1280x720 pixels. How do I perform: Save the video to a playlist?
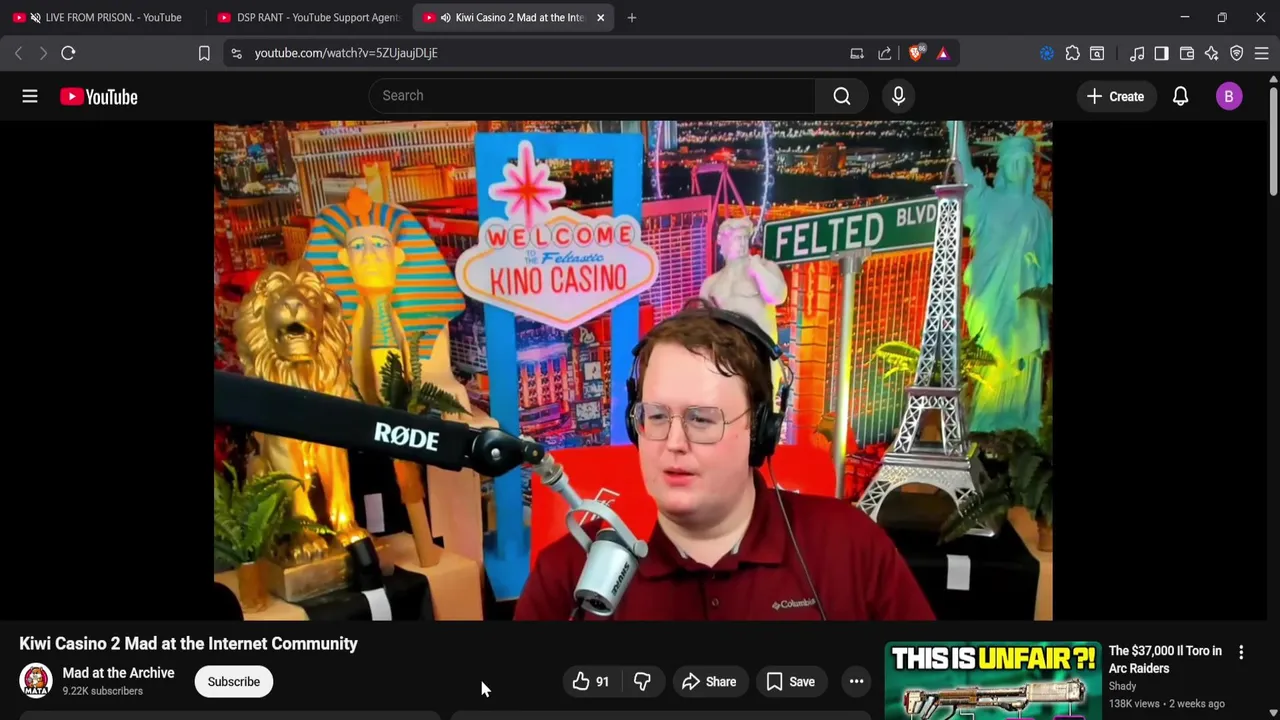790,682
